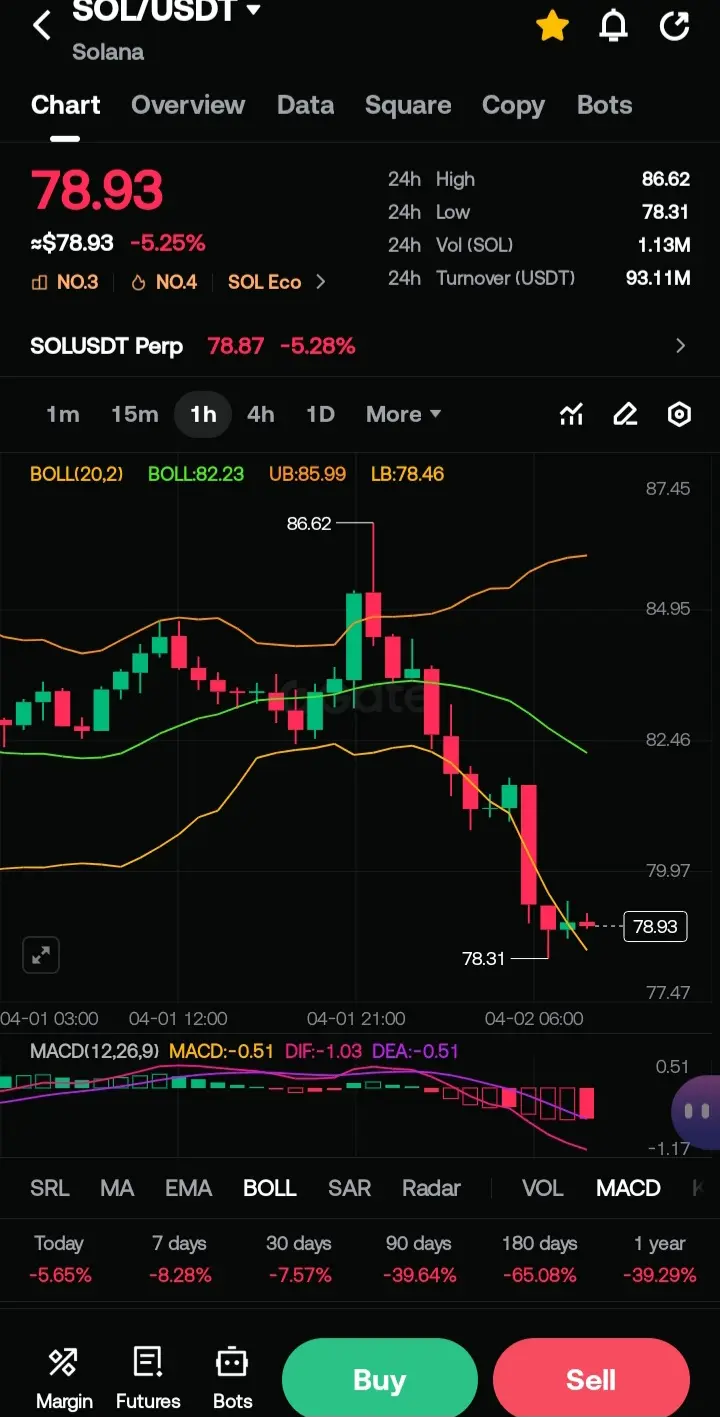
Task: Toggle the favorite star icon
Action: click(552, 26)
